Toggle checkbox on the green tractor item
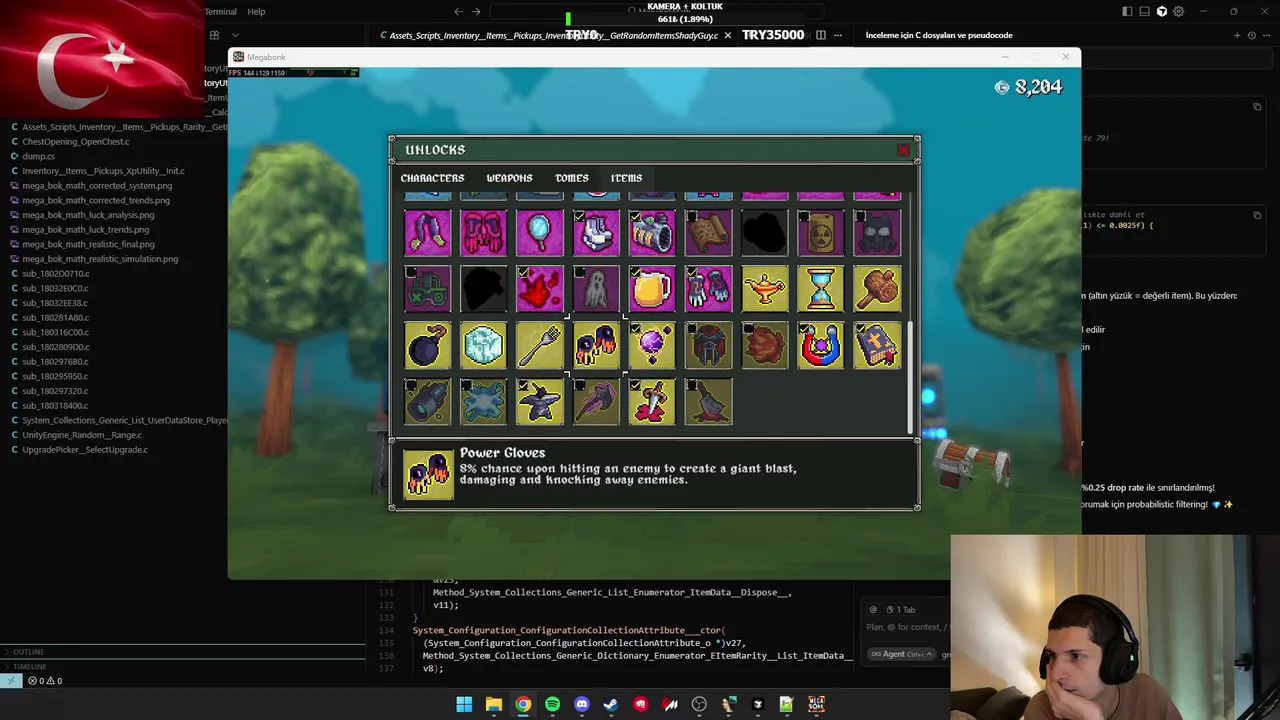Screen dimensions: 1280x720 coord(411,272)
